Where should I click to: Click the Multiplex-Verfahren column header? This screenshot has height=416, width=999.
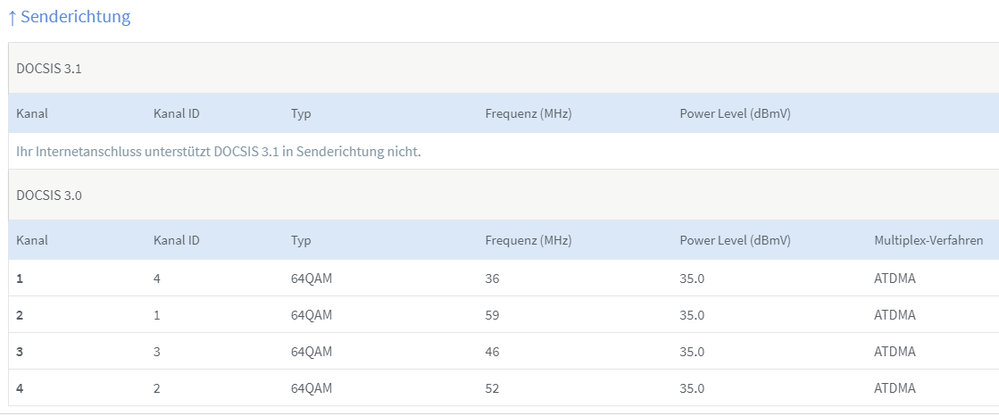pos(928,241)
